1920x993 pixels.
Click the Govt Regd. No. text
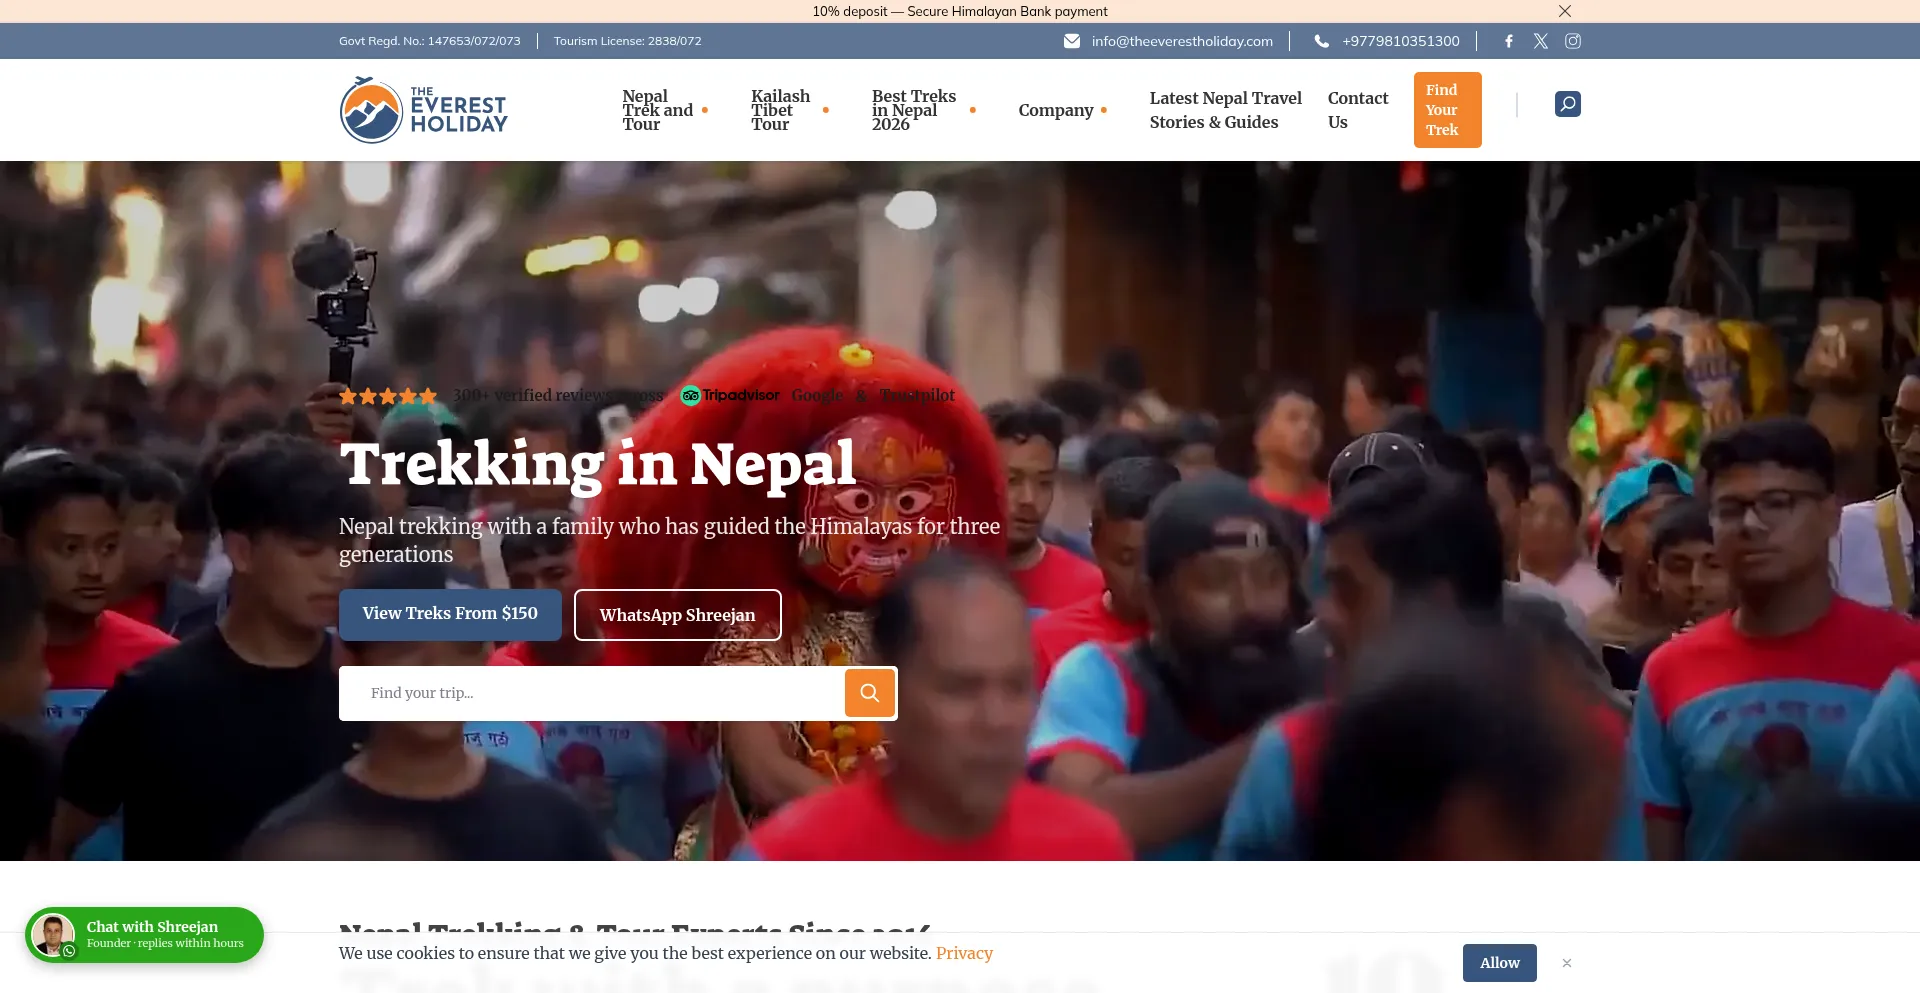click(x=430, y=41)
